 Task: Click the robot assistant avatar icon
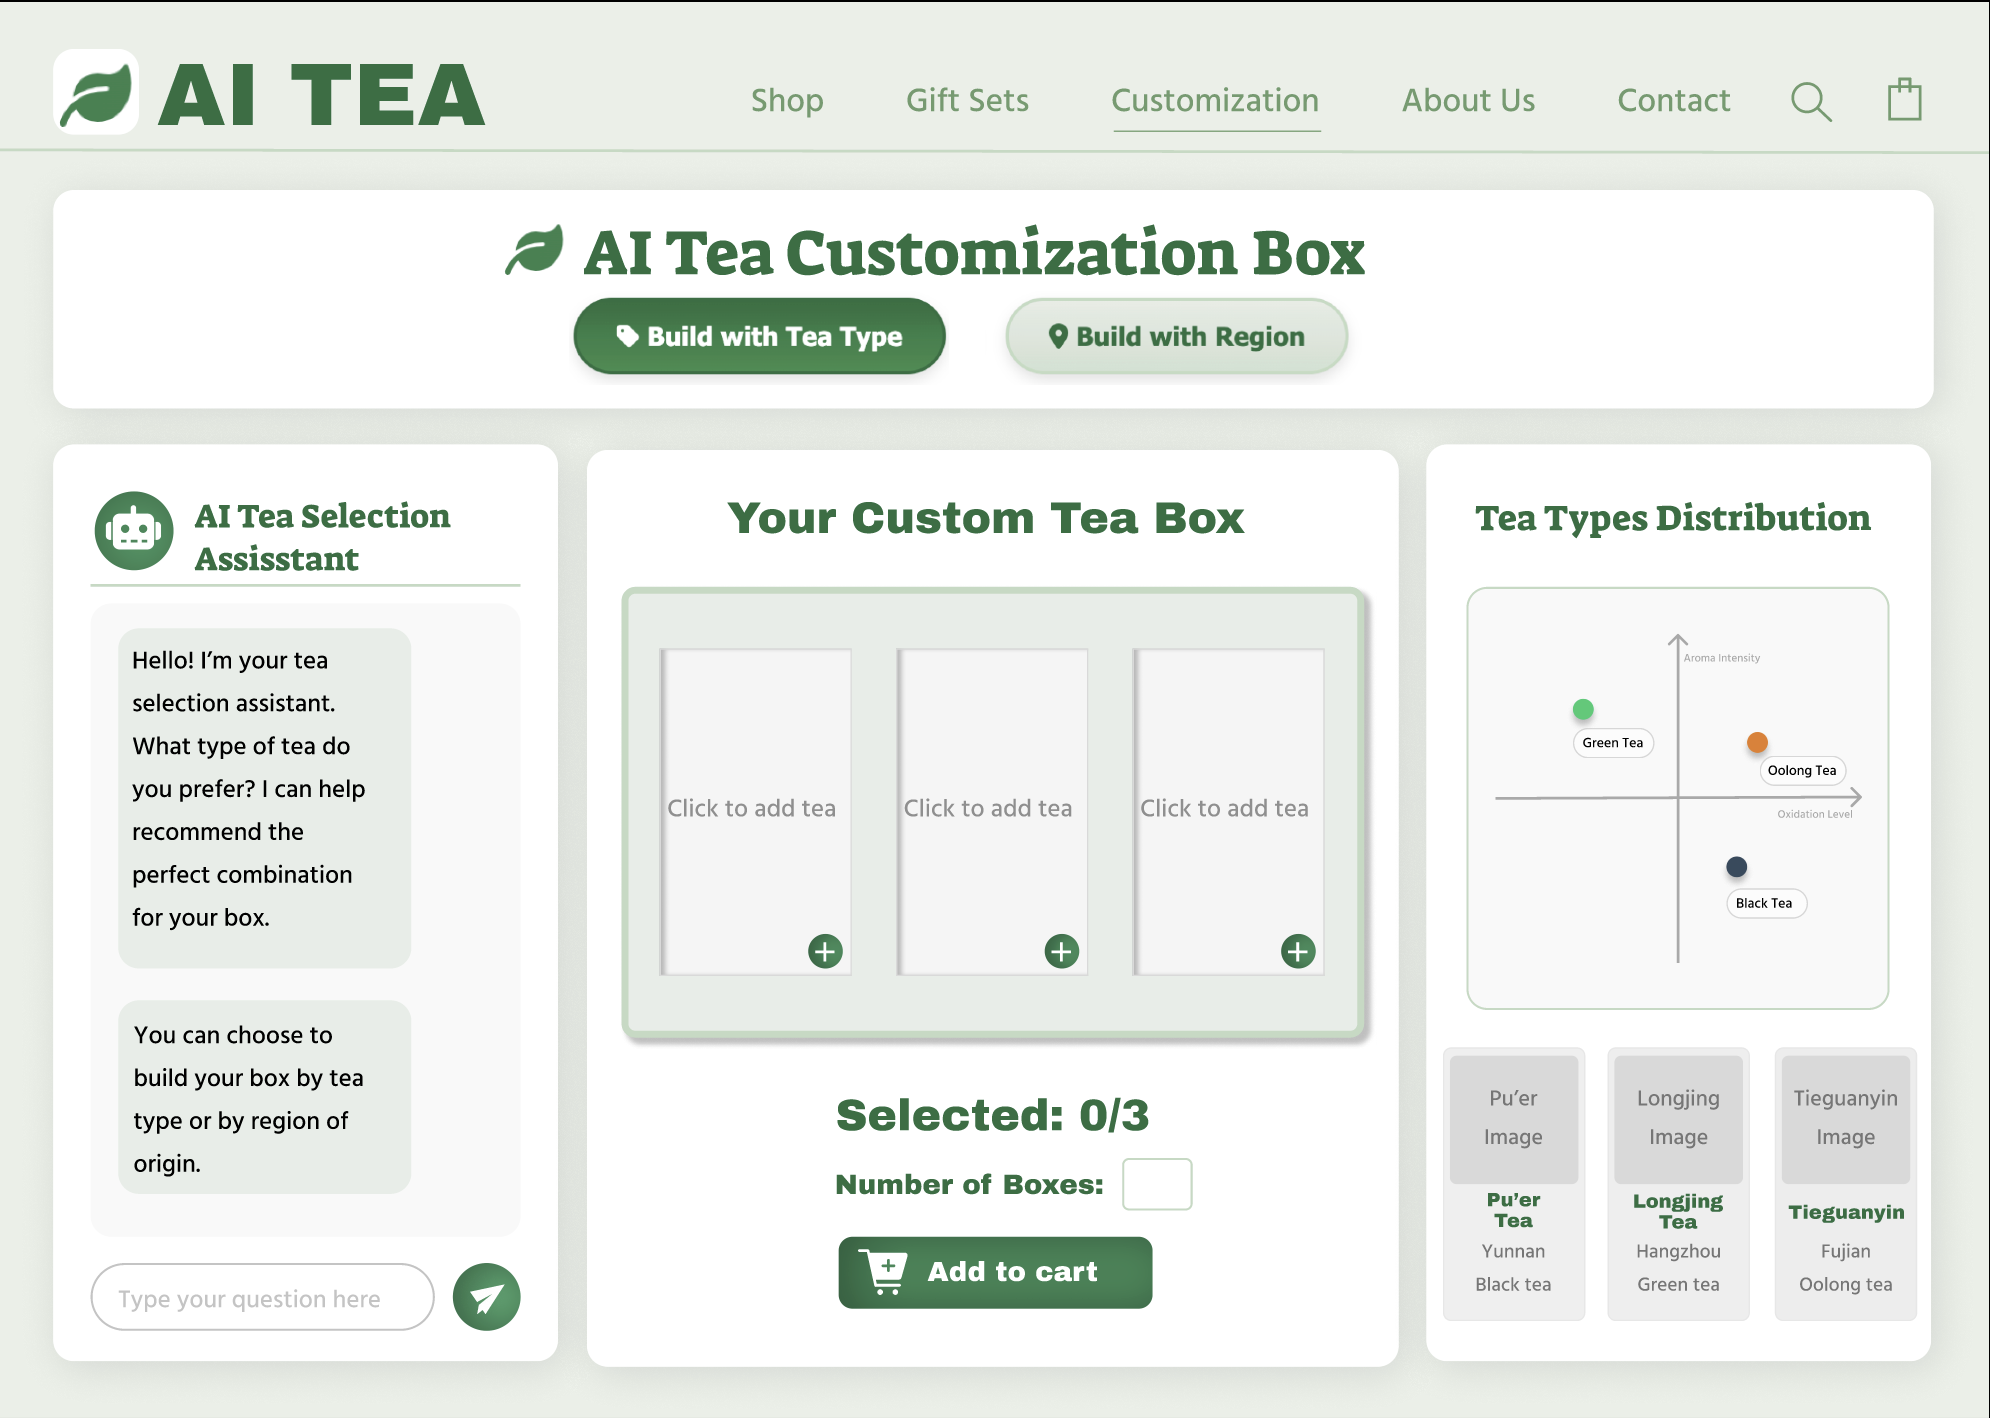click(x=134, y=530)
